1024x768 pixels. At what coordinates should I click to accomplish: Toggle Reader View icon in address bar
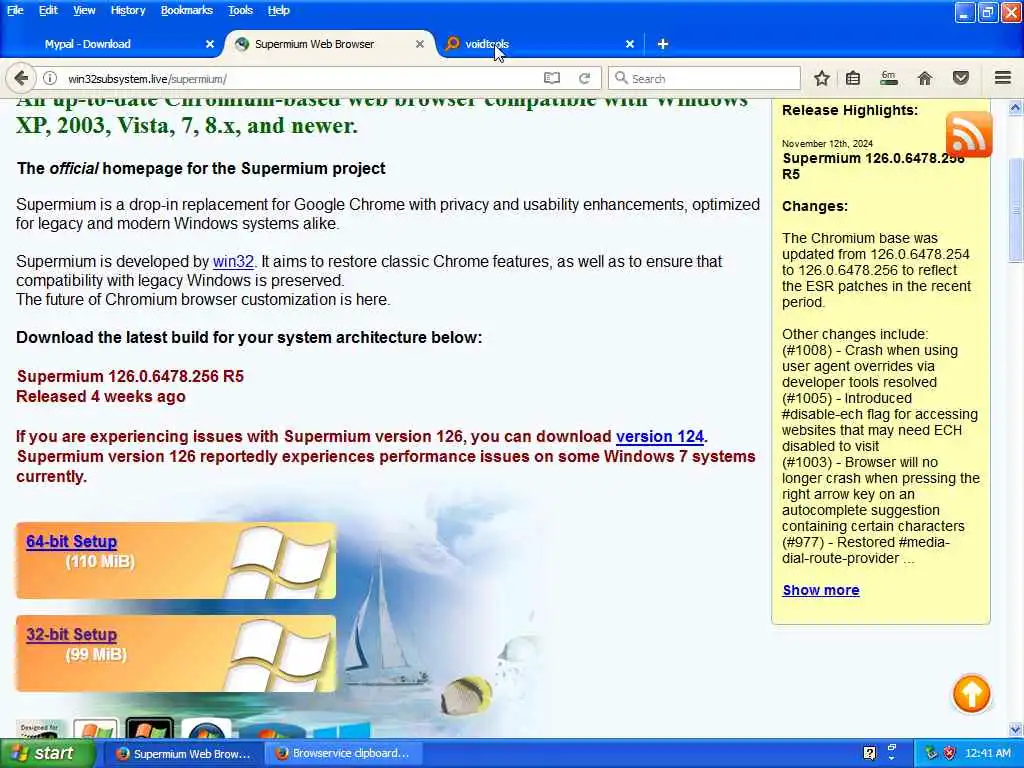[x=552, y=78]
